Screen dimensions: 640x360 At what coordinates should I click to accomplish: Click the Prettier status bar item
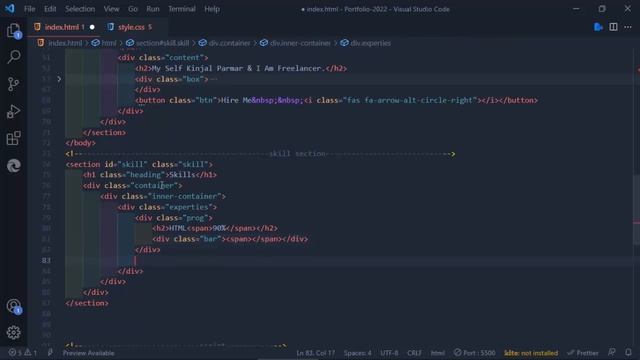582,353
